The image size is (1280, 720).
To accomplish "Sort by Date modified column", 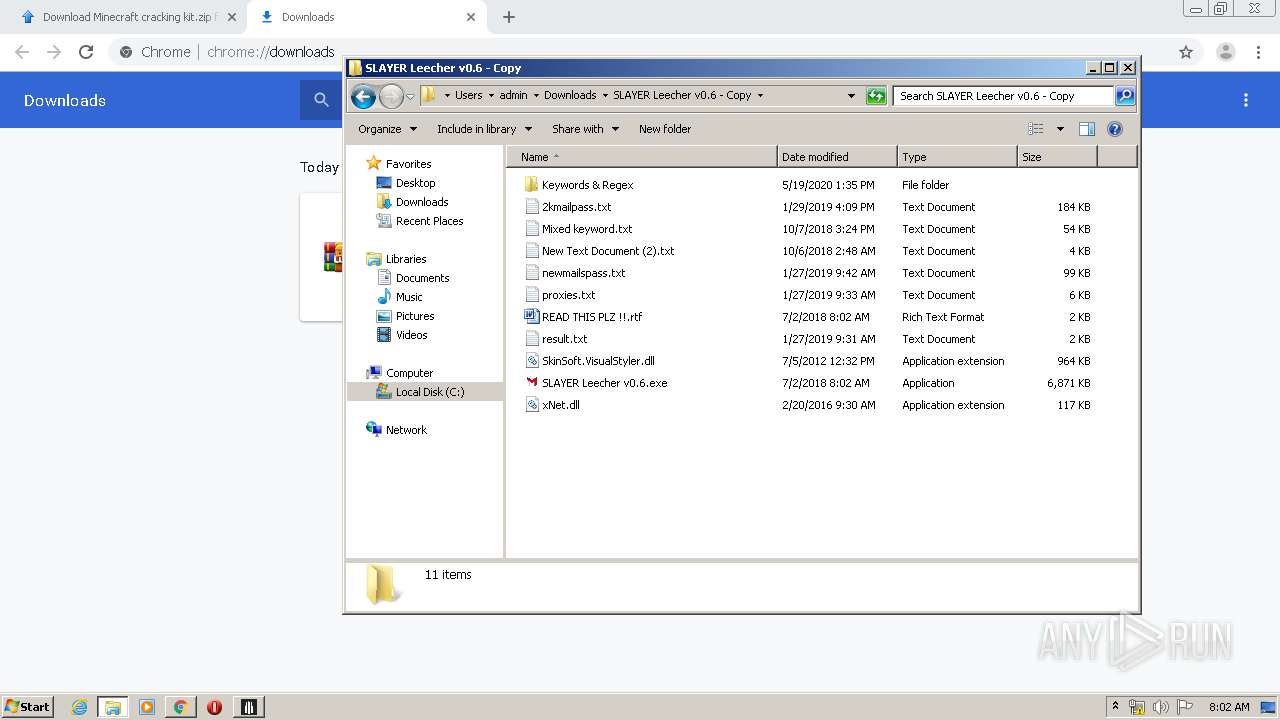I will (x=837, y=157).
